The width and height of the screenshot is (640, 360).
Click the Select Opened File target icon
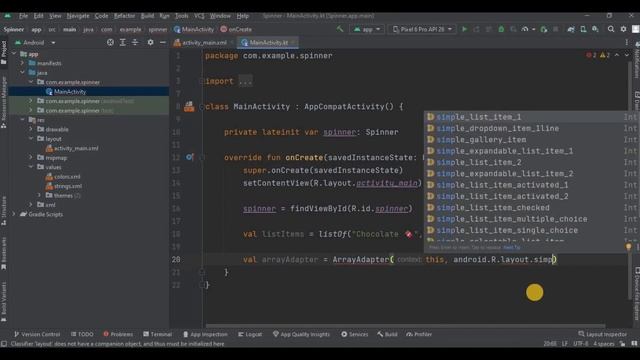(x=110, y=42)
